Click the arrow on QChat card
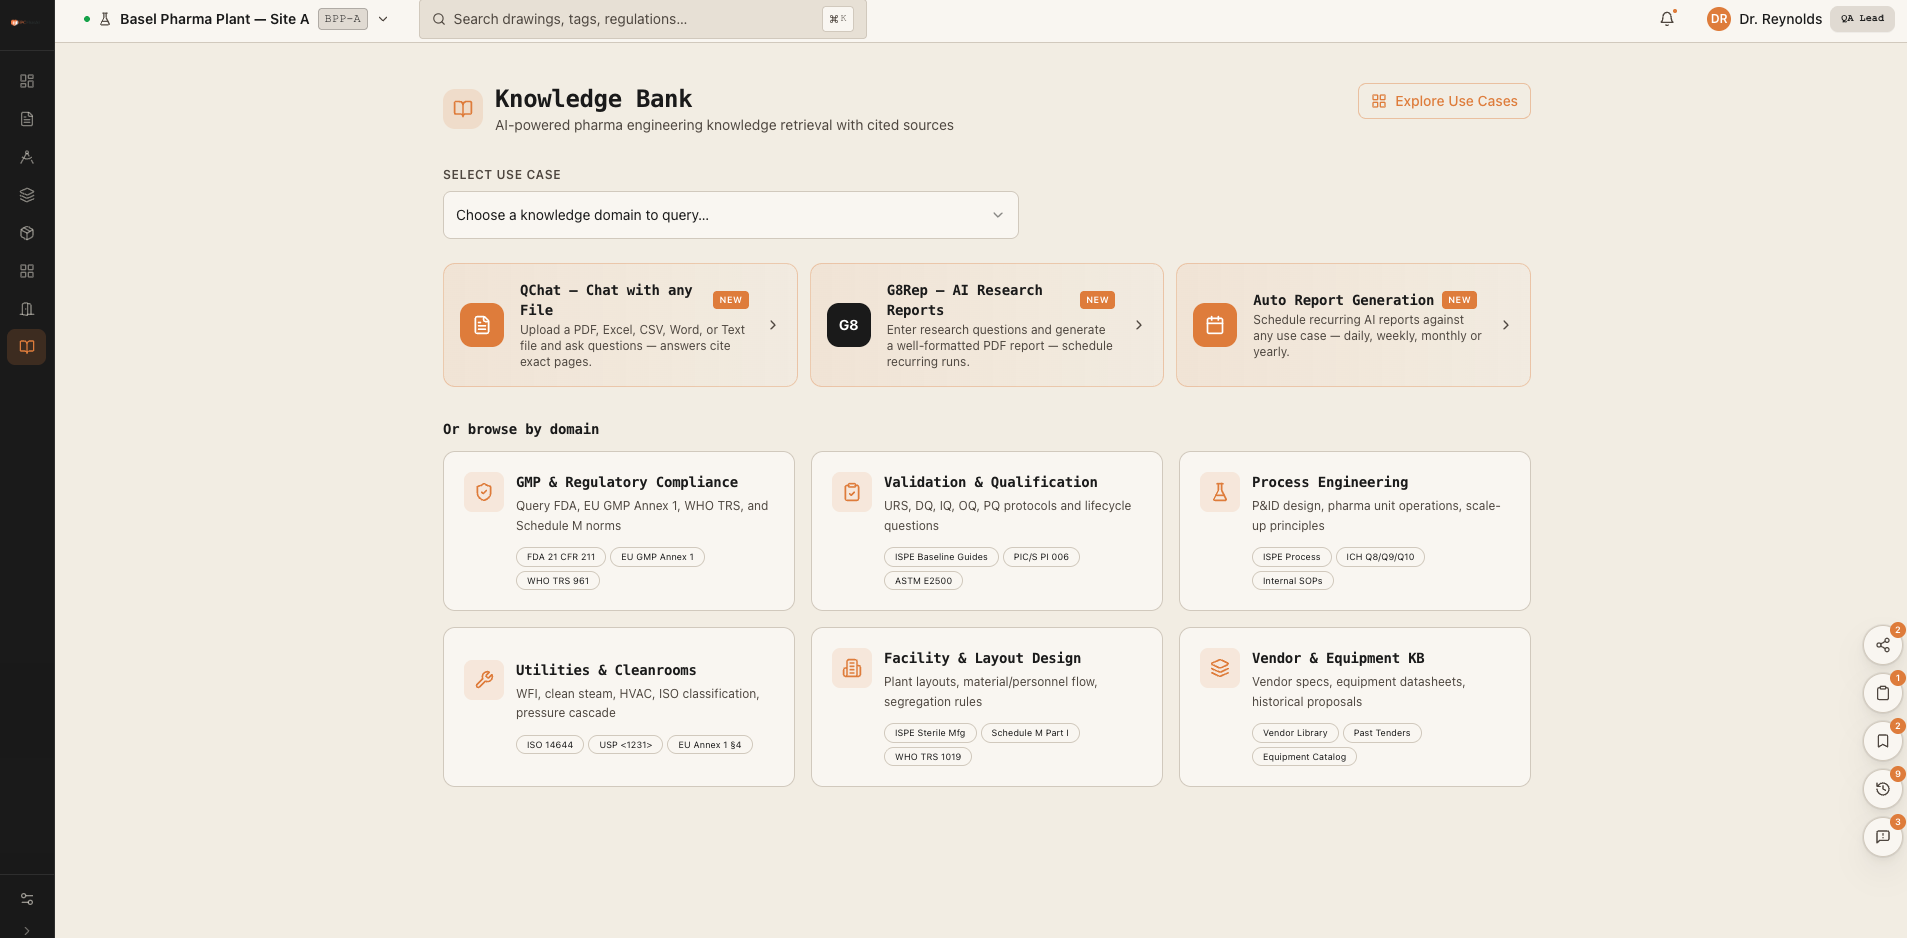This screenshot has width=1907, height=938. 773,325
